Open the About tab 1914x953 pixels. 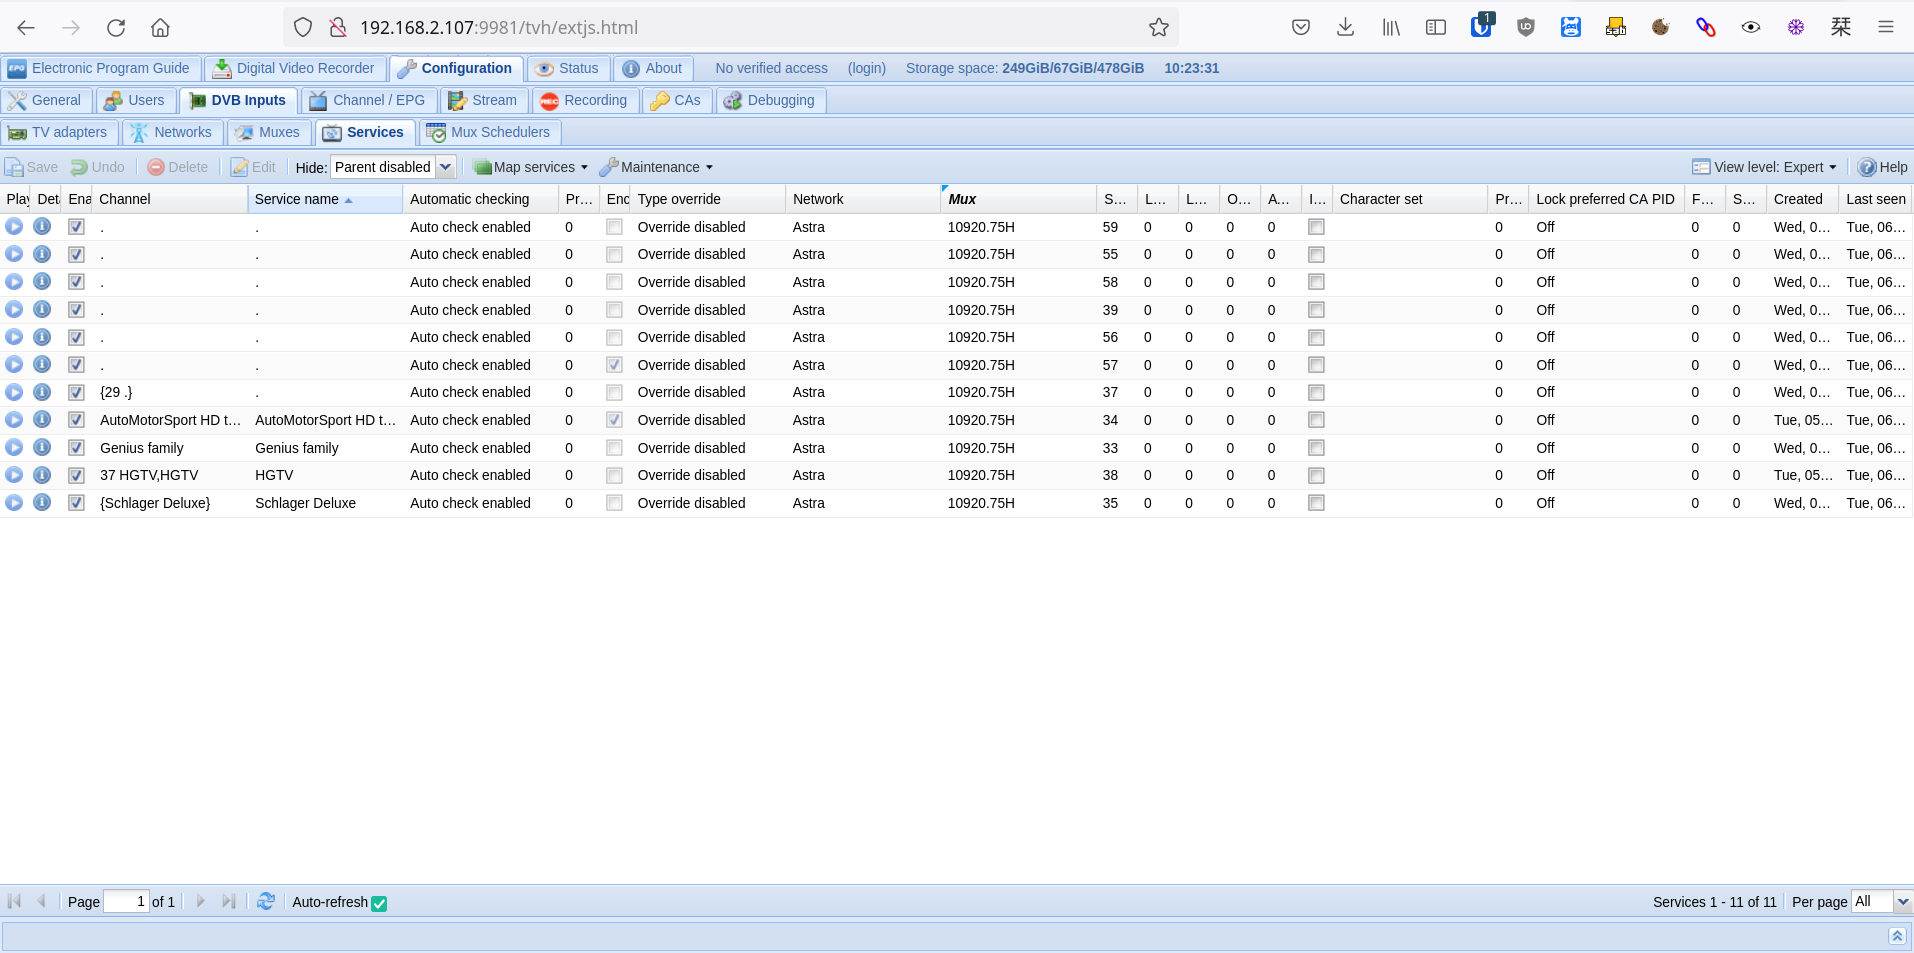[x=652, y=68]
